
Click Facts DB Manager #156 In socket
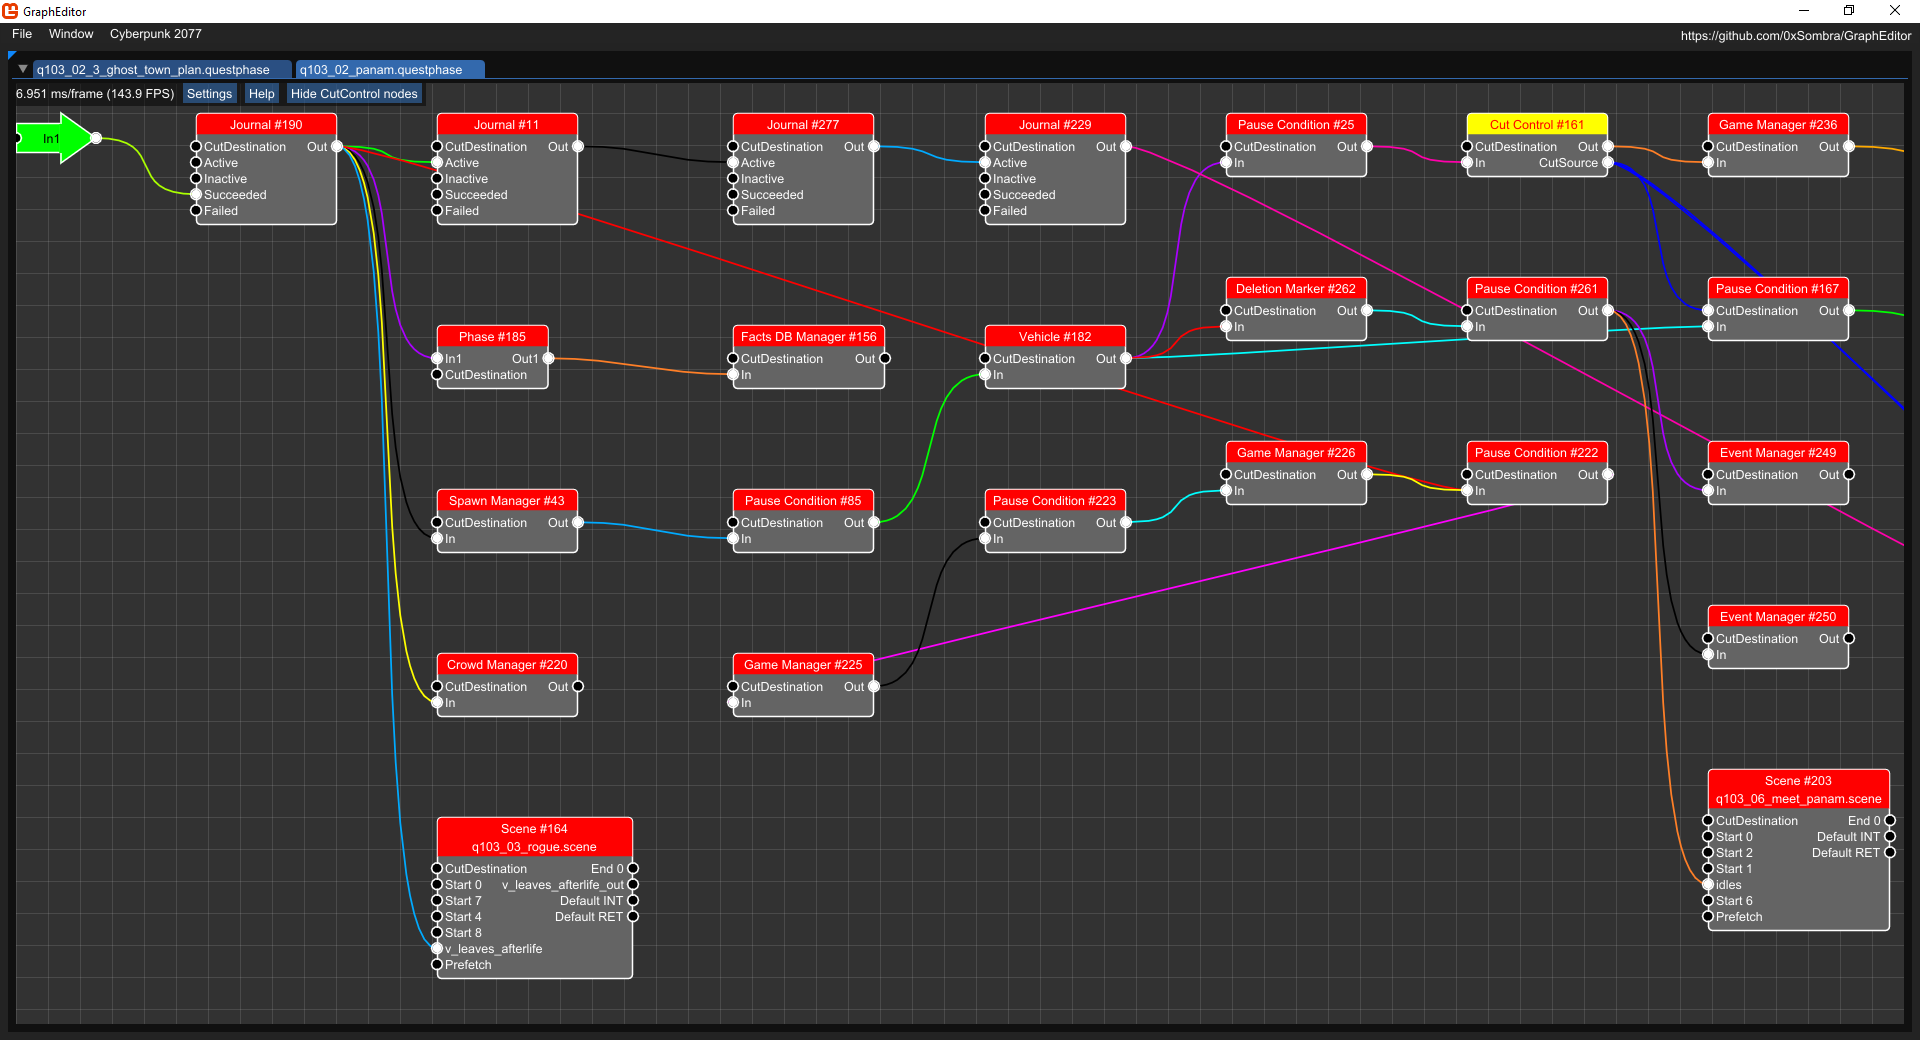(733, 375)
